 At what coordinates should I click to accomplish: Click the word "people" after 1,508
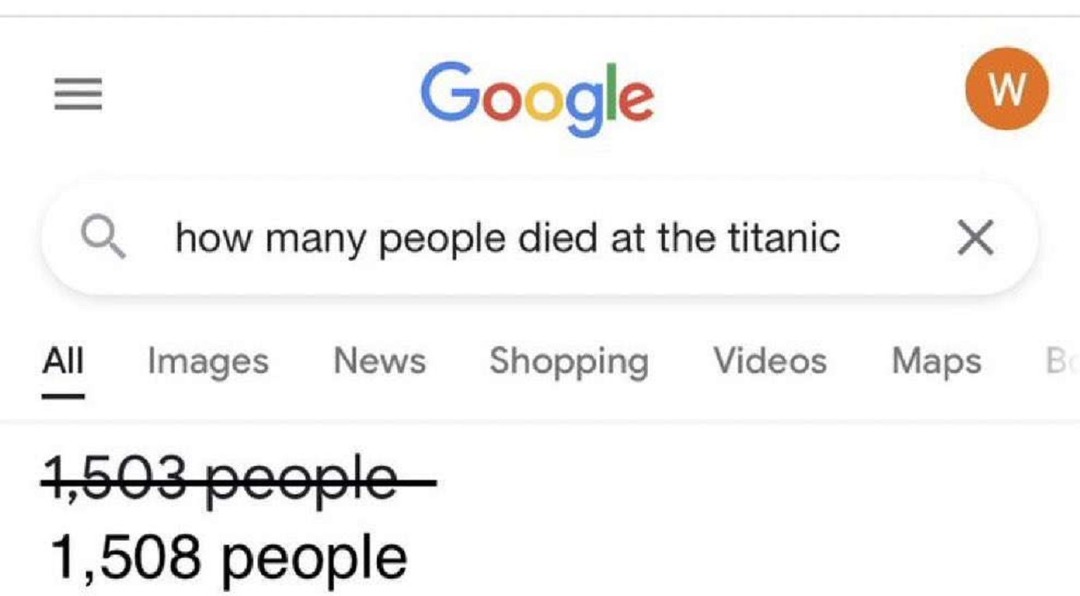(x=314, y=559)
